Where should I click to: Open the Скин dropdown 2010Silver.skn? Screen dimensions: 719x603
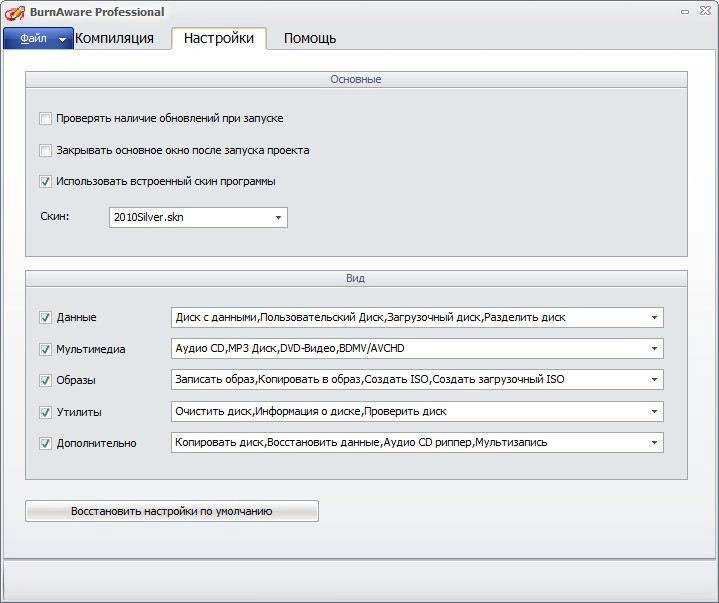click(198, 217)
